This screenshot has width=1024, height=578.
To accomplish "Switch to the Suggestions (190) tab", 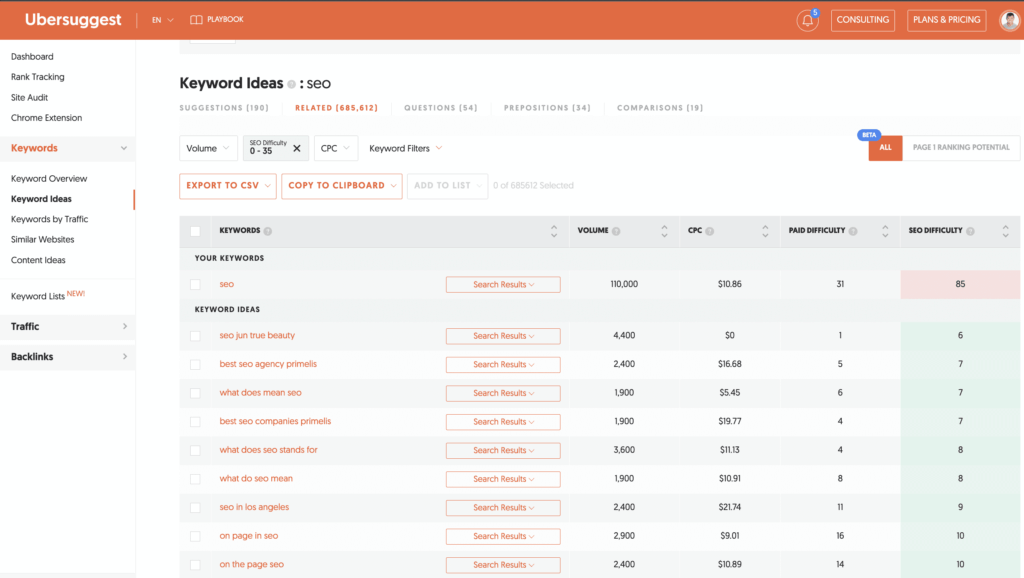I will click(x=224, y=108).
